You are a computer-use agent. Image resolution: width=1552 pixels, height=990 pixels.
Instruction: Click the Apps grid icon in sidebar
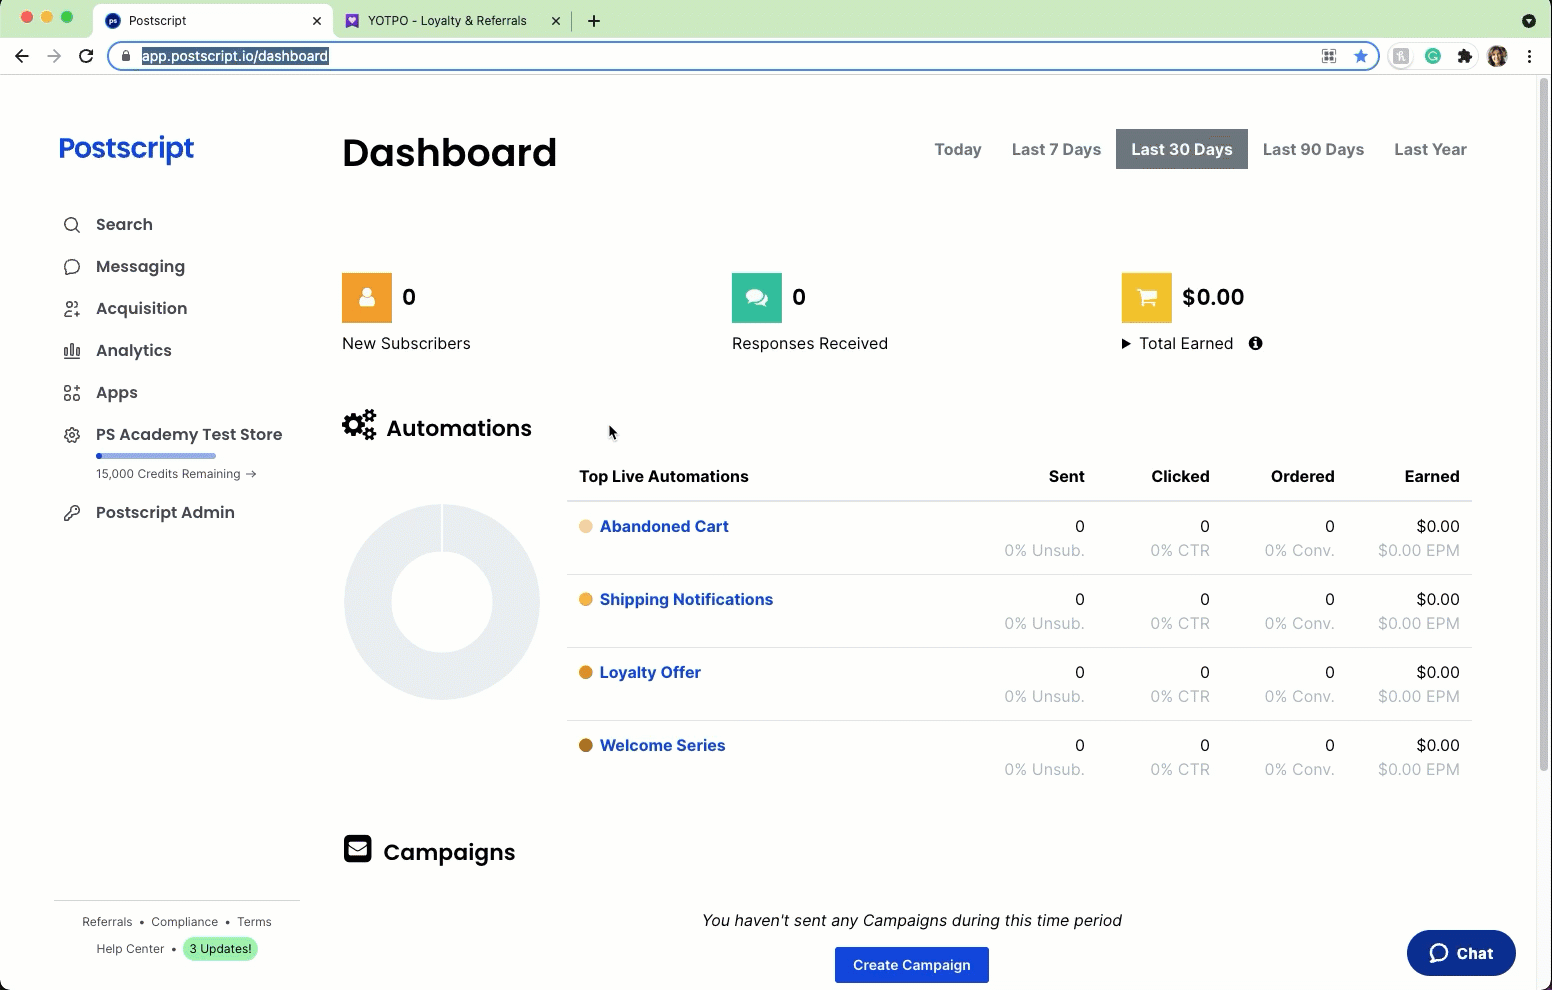tap(72, 393)
